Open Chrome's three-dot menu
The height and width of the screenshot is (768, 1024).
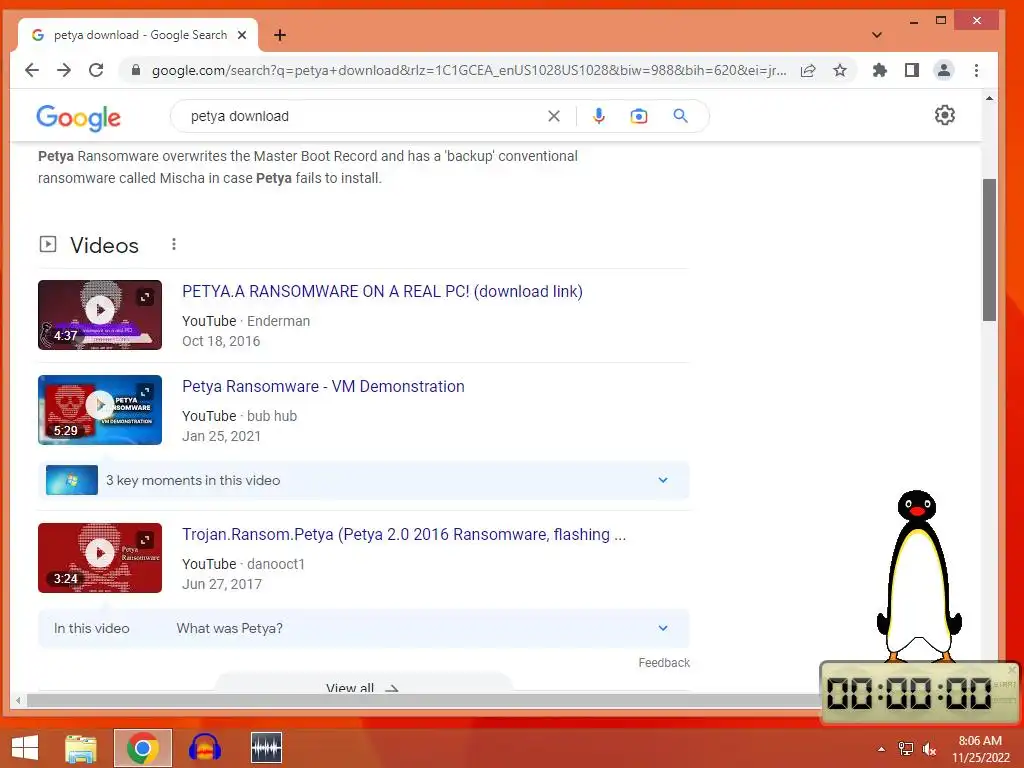pos(976,70)
